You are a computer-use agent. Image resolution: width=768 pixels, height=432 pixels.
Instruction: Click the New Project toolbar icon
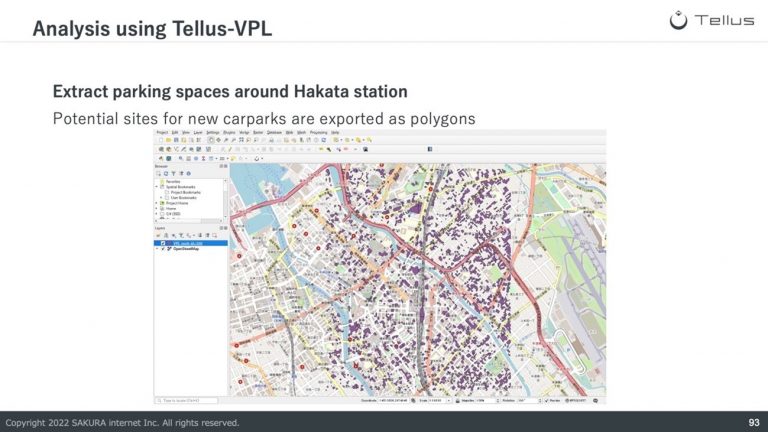[x=161, y=140]
